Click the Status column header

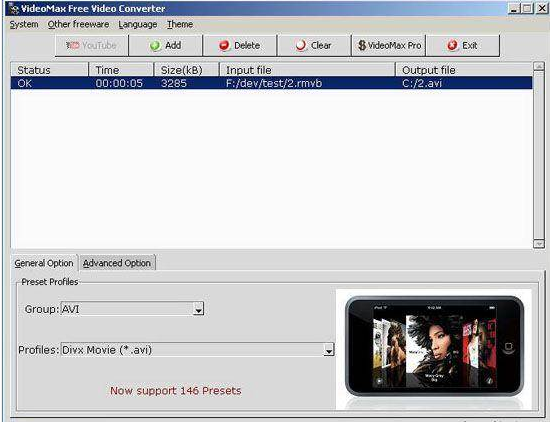(x=49, y=70)
